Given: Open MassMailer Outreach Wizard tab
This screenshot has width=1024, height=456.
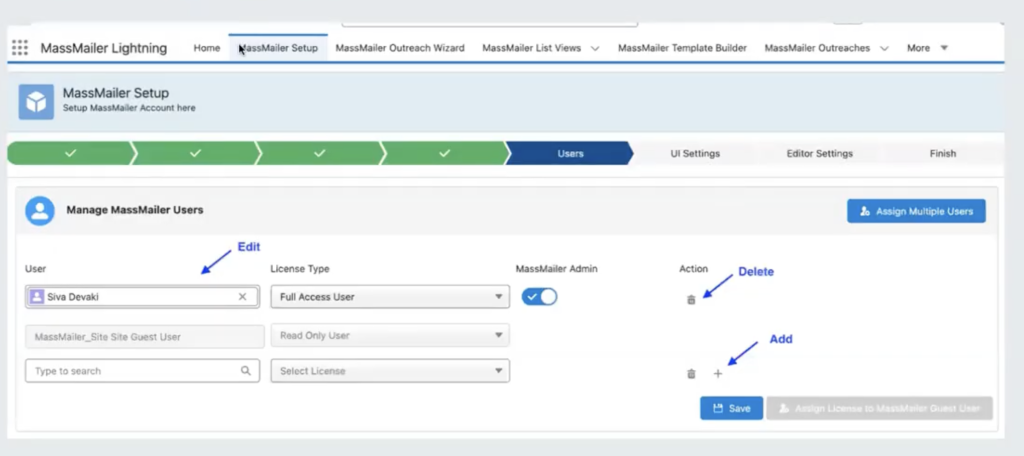Looking at the screenshot, I should tap(400, 48).
